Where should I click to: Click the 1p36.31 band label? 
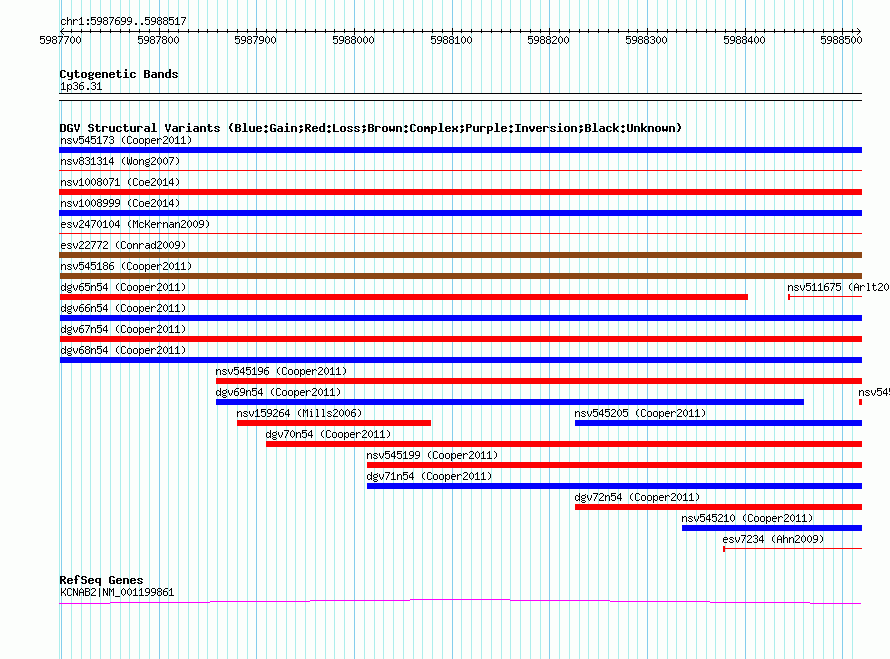point(81,87)
